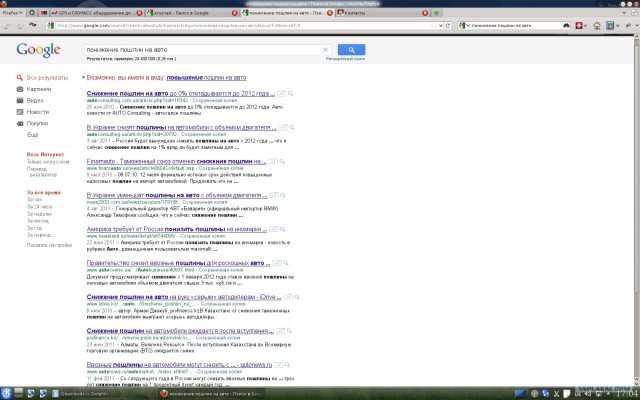
Task: Expand 'Ещё' in sidebar
Action: pyautogui.click(x=33, y=135)
